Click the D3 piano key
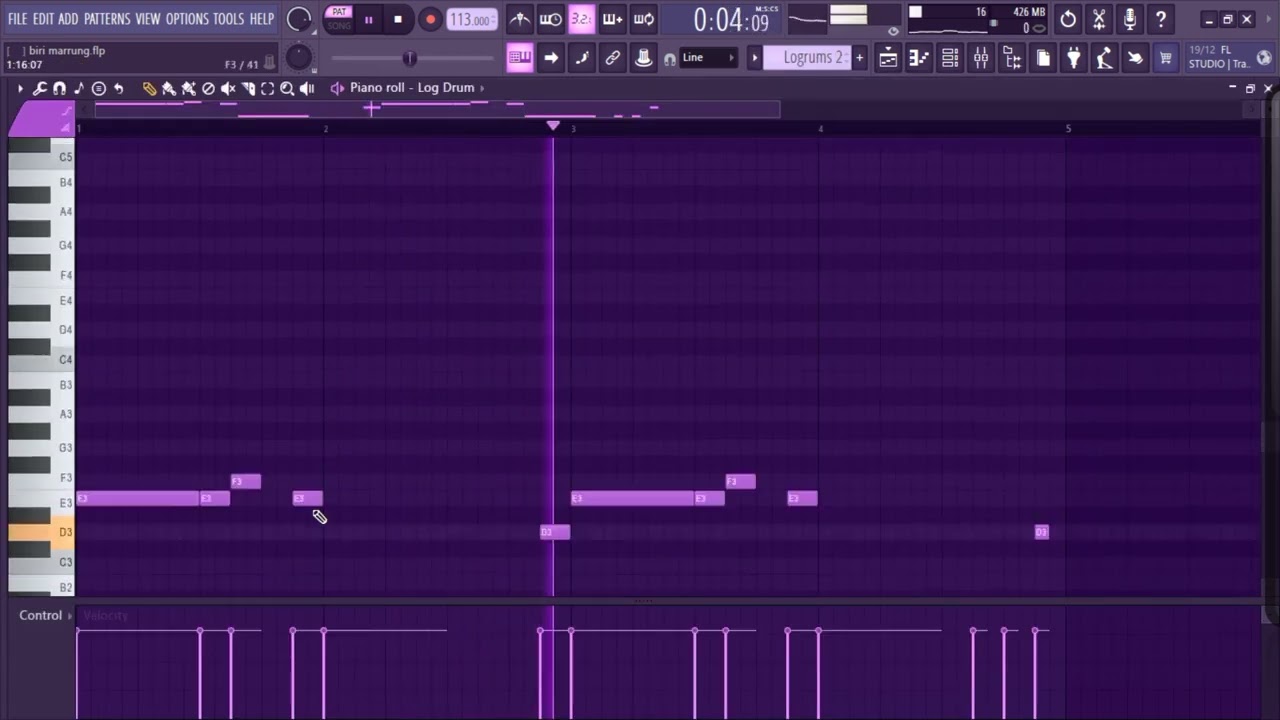 click(x=41, y=532)
